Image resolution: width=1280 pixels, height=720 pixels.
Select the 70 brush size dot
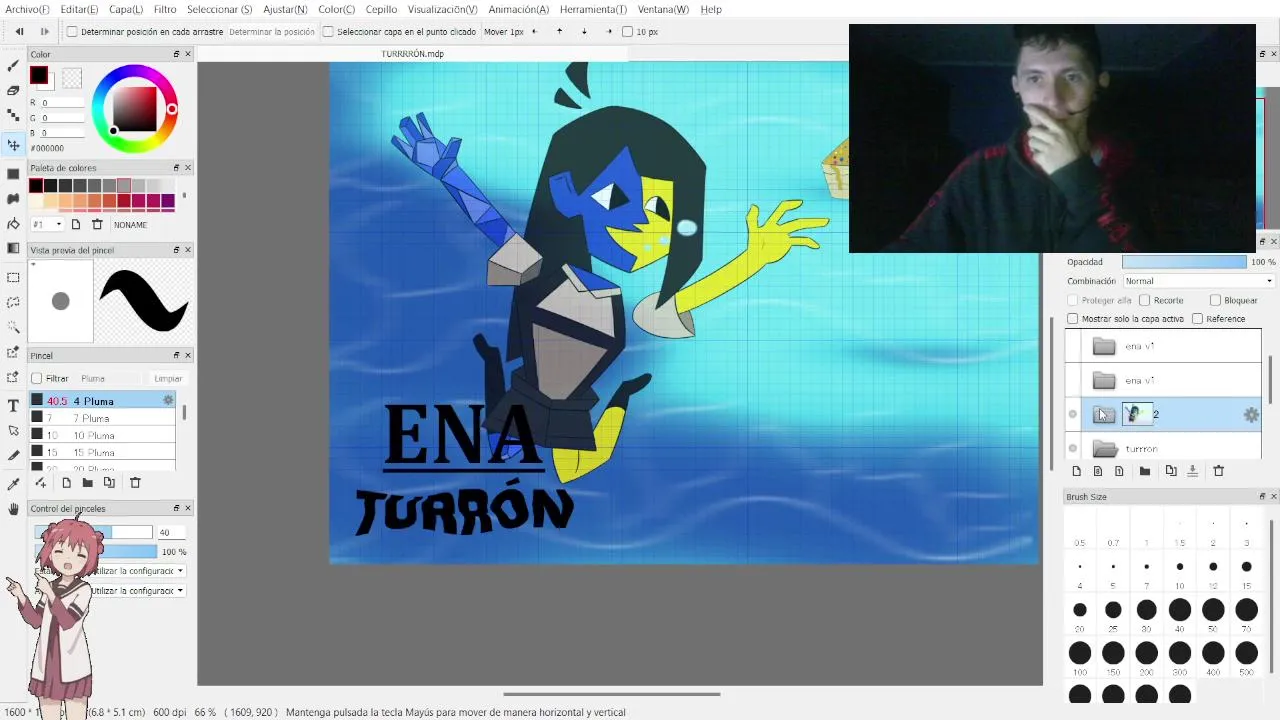tap(1246, 610)
